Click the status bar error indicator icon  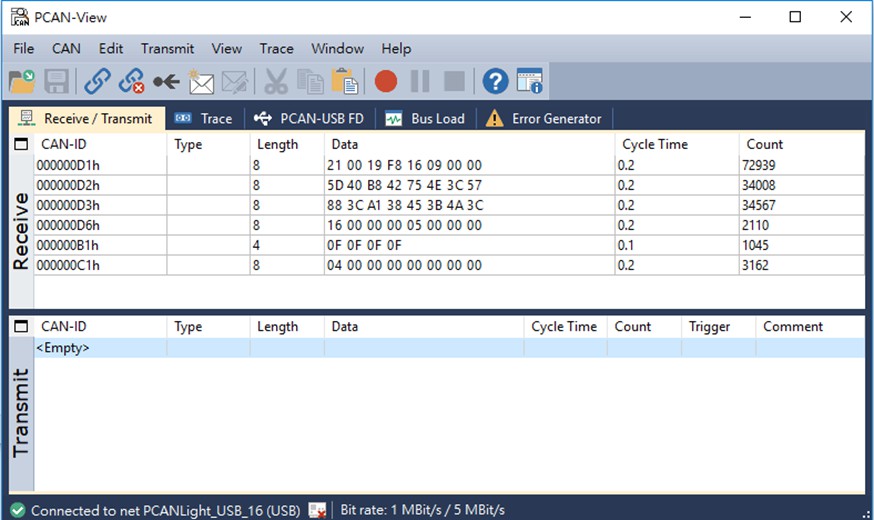coord(317,510)
